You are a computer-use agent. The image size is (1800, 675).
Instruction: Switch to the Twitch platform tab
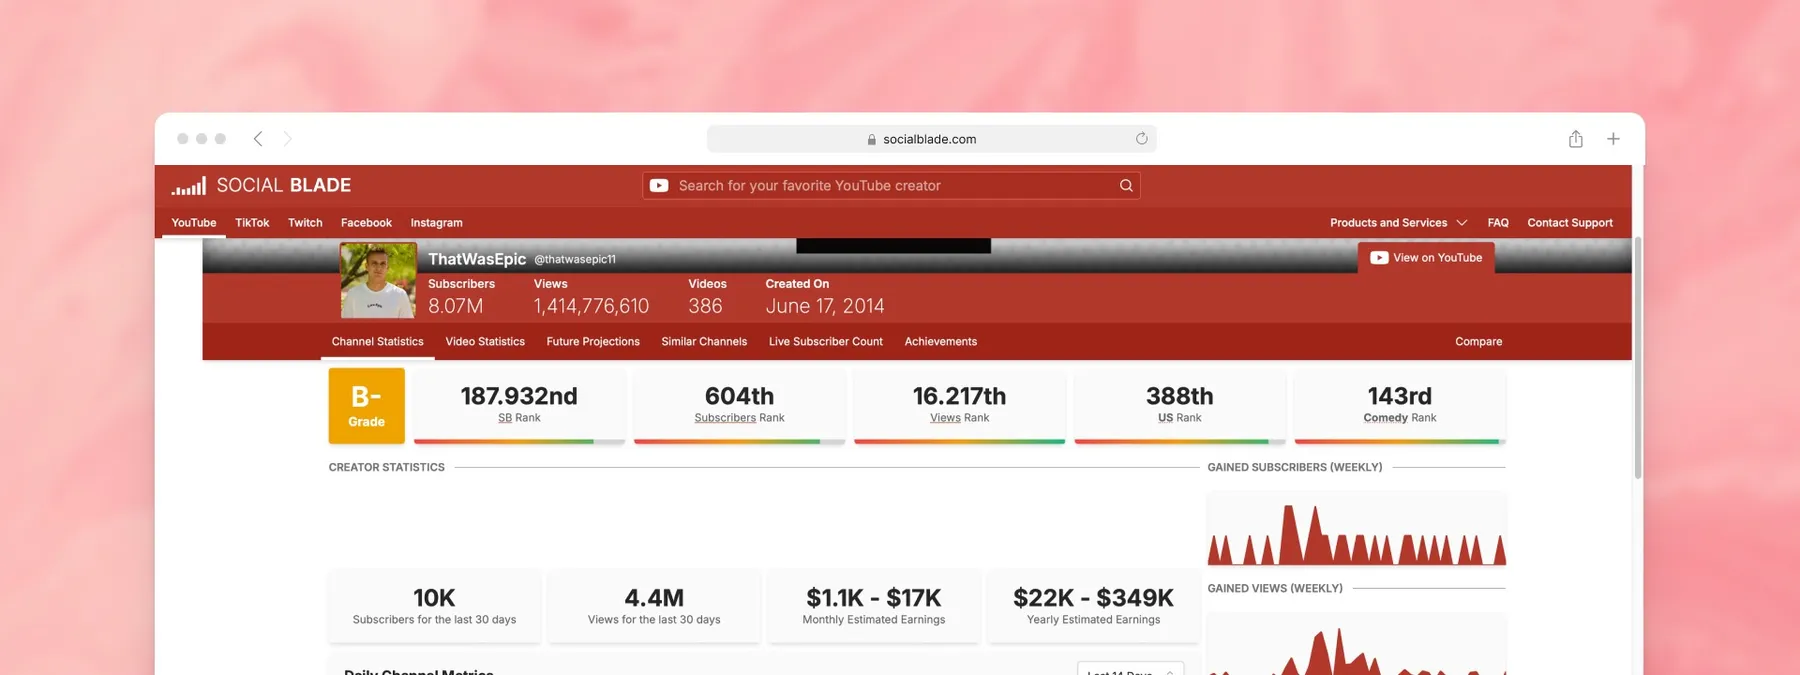point(305,223)
